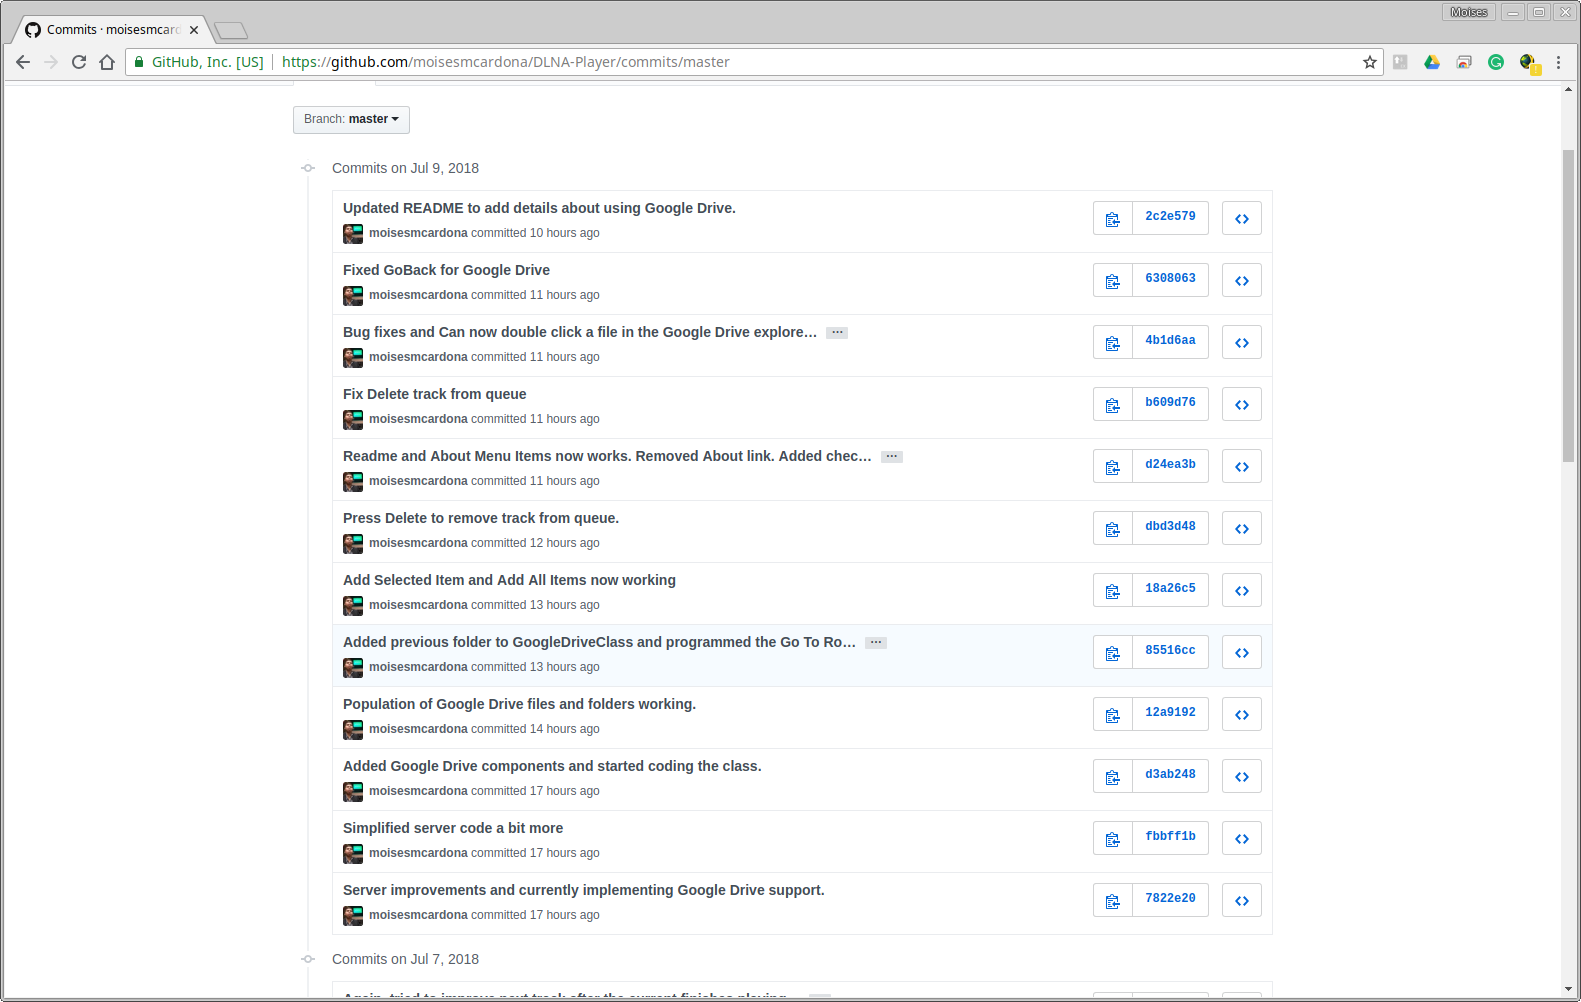Select the Commits browser tab
Viewport: 1581px width, 1002px height.
pos(110,30)
